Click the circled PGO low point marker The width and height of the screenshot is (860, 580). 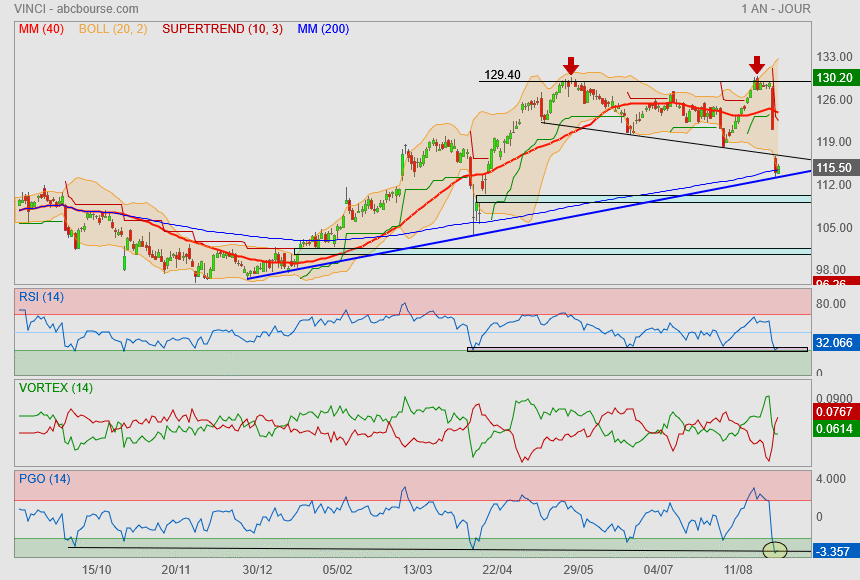(x=775, y=549)
